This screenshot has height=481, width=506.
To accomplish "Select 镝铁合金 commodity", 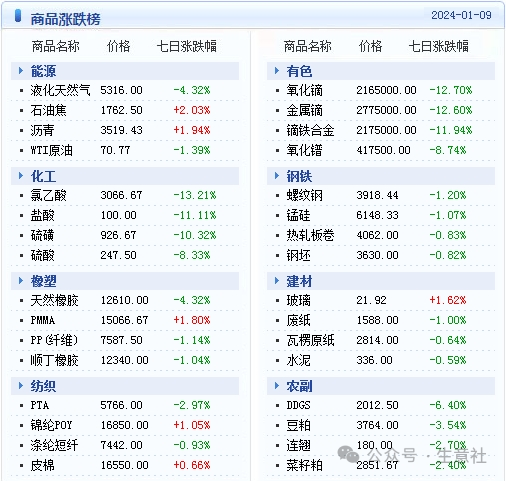I will coord(310,130).
